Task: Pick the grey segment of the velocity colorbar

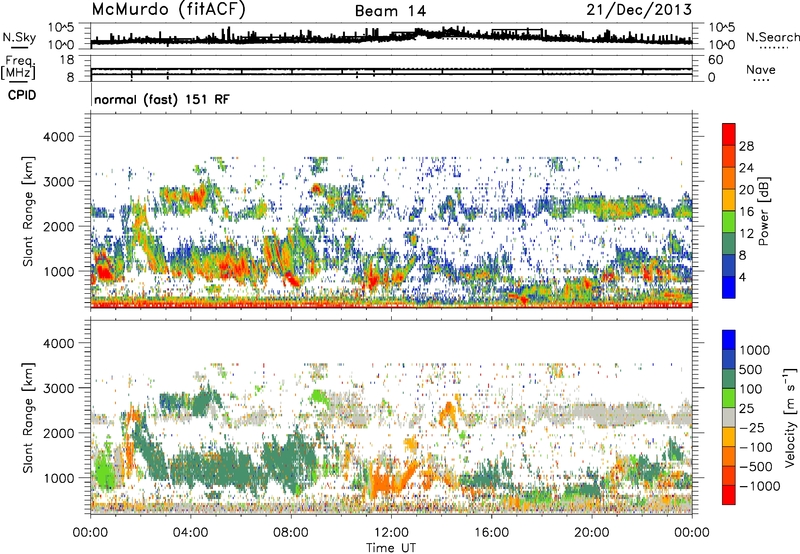Action: pyautogui.click(x=729, y=418)
